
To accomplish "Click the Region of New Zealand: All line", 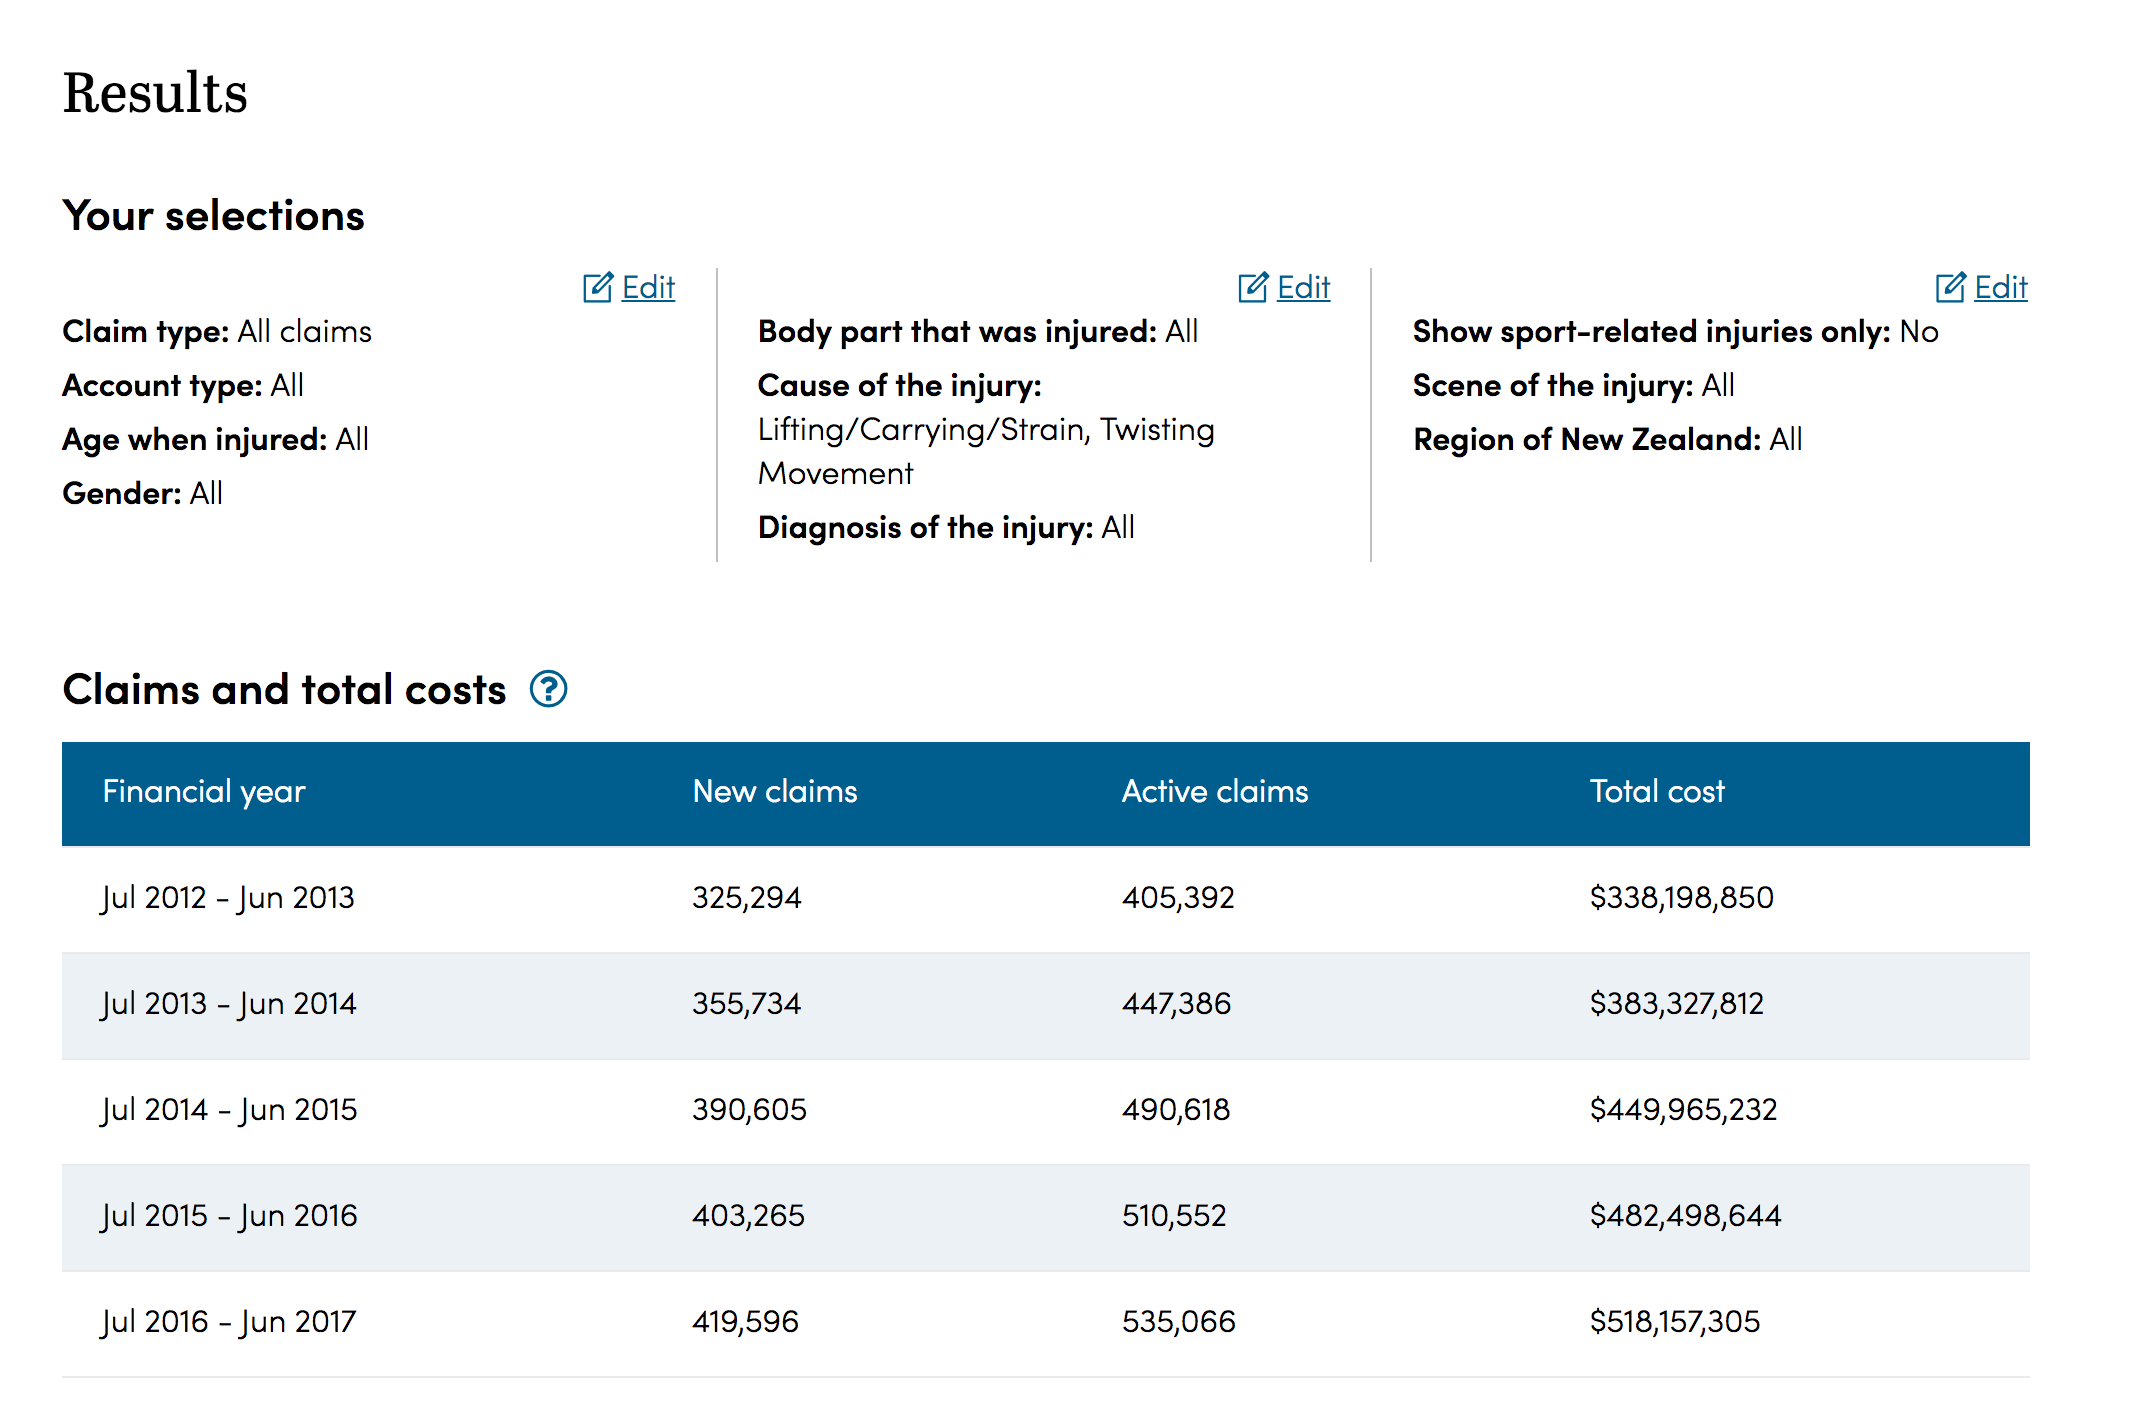I will pos(1608,440).
